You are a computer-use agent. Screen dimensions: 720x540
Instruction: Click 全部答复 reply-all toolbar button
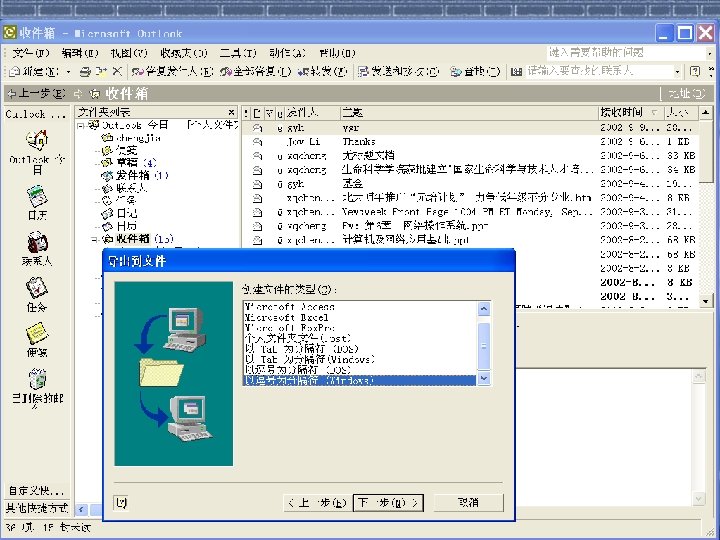(255, 72)
